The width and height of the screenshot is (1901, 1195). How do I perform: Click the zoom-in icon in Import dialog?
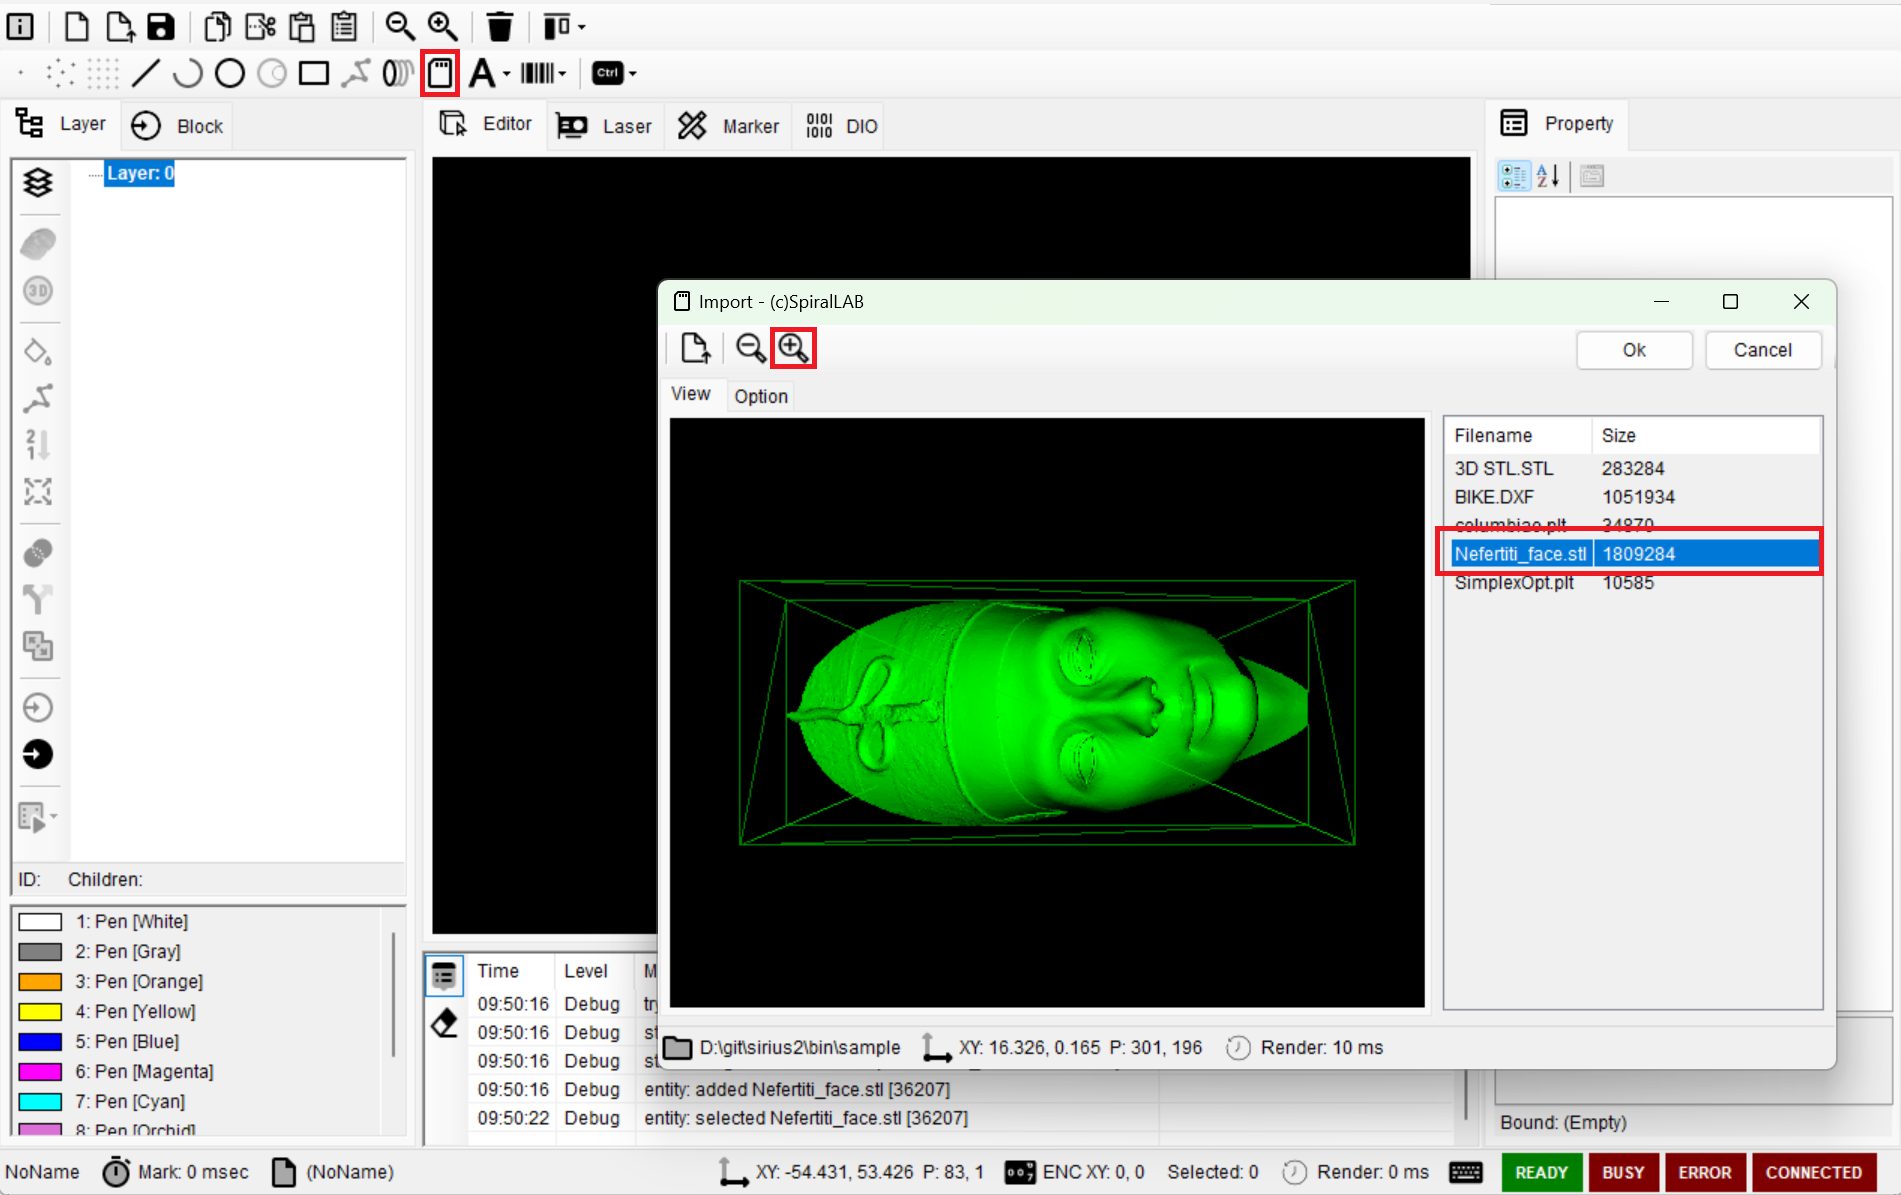793,348
